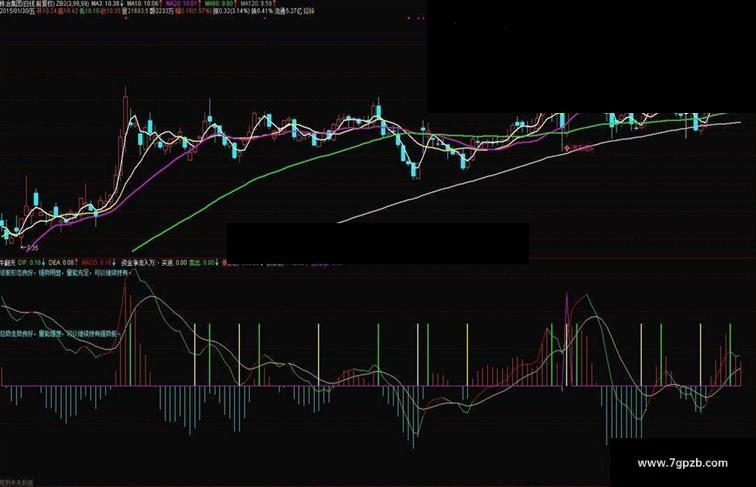
Task: Click the ZB2(3,99,99) indicator parameters label
Action: (73, 3)
